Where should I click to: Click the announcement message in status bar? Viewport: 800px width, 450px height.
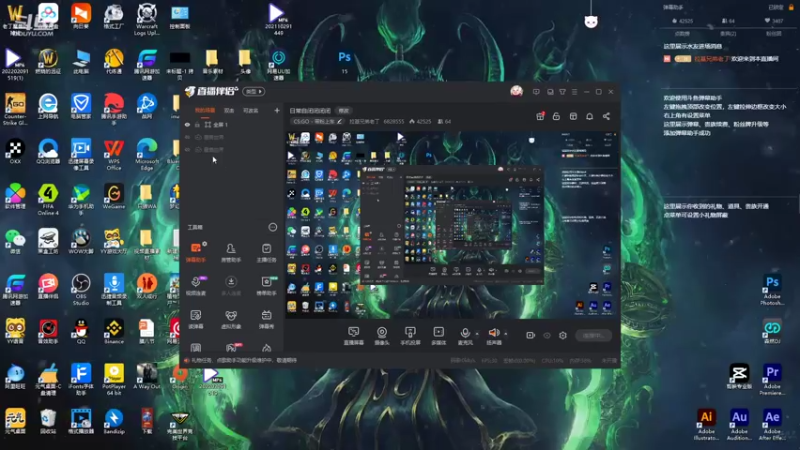pyautogui.click(x=244, y=360)
